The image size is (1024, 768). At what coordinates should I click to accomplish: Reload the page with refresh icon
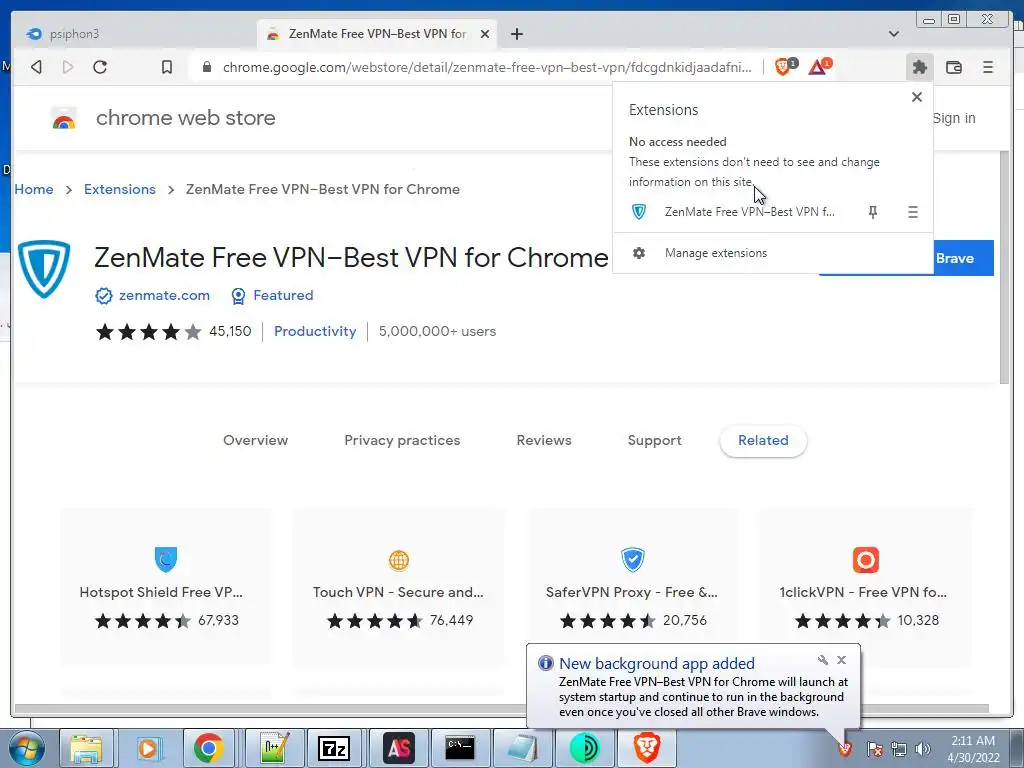pos(100,67)
